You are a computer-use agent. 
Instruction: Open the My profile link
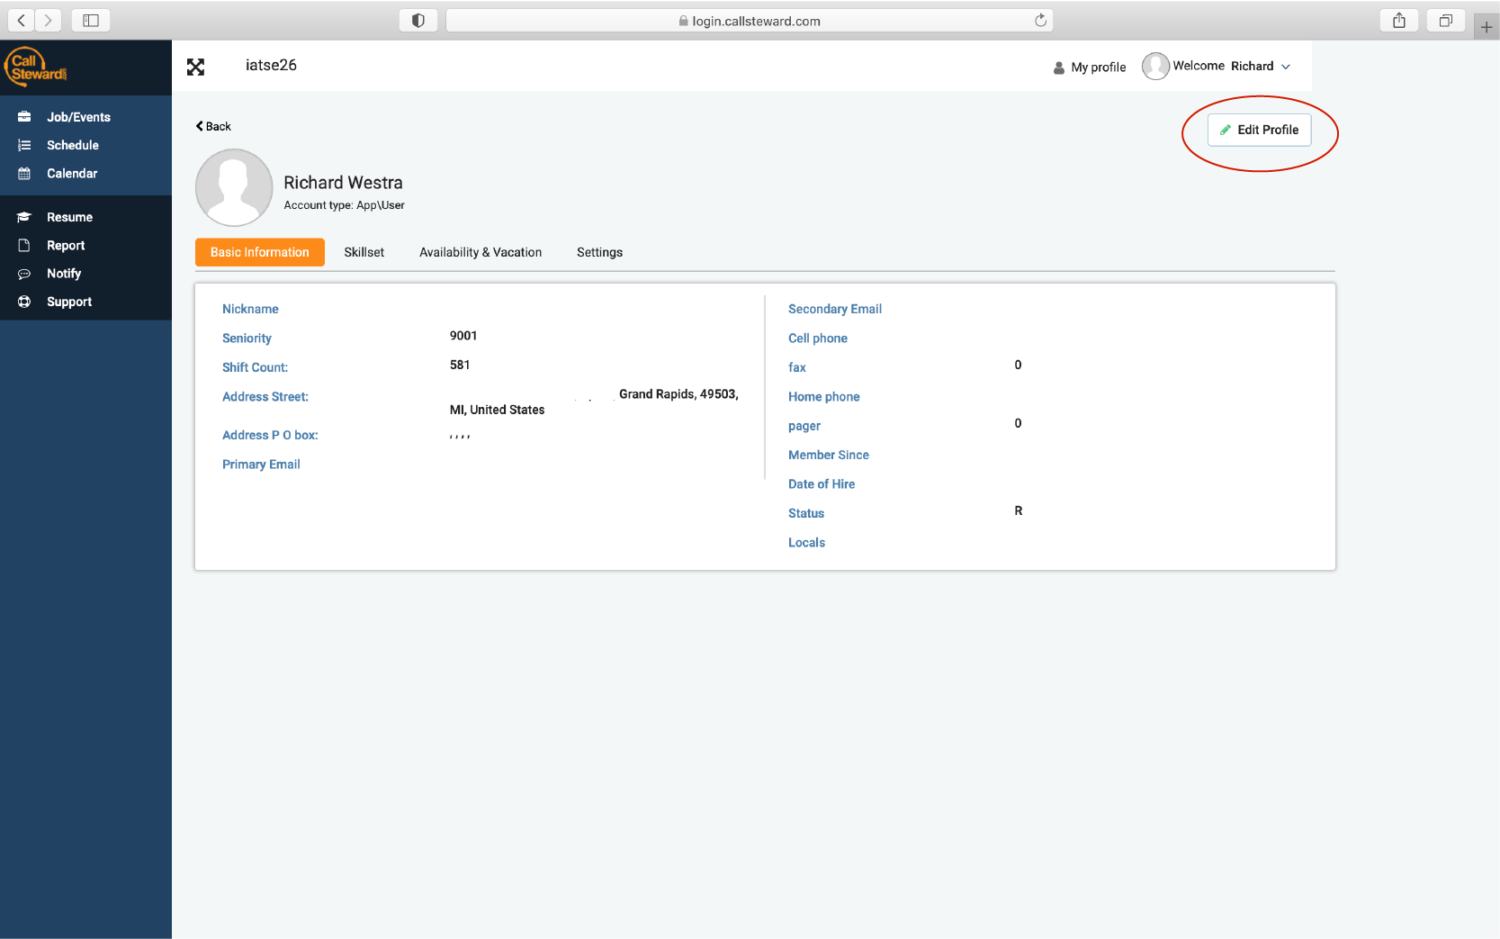[1089, 67]
